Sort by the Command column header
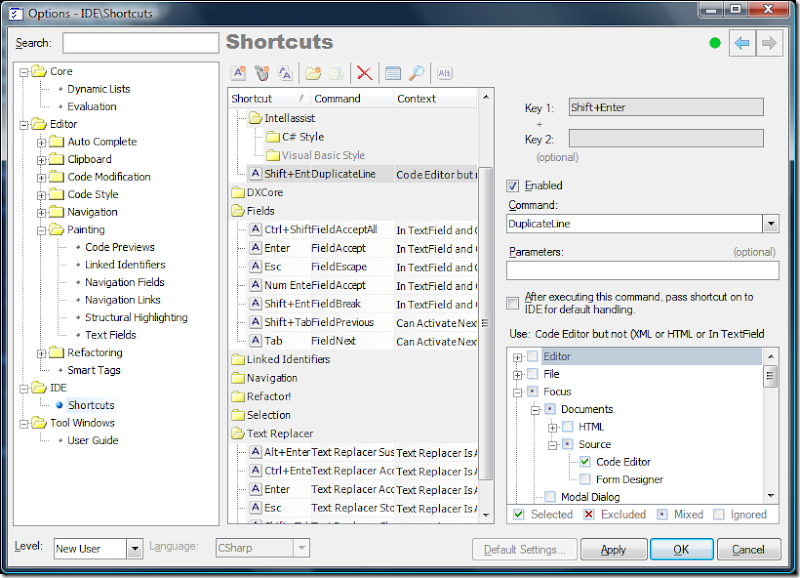This screenshot has height=578, width=800. [x=352, y=98]
